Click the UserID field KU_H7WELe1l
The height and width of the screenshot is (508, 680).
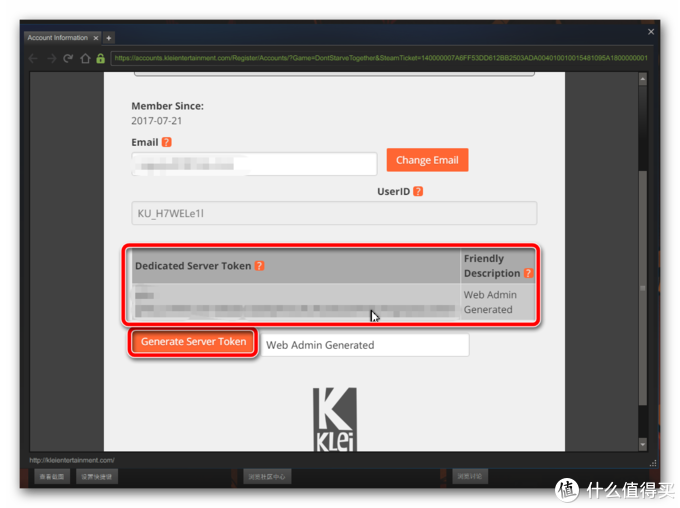tap(334, 213)
